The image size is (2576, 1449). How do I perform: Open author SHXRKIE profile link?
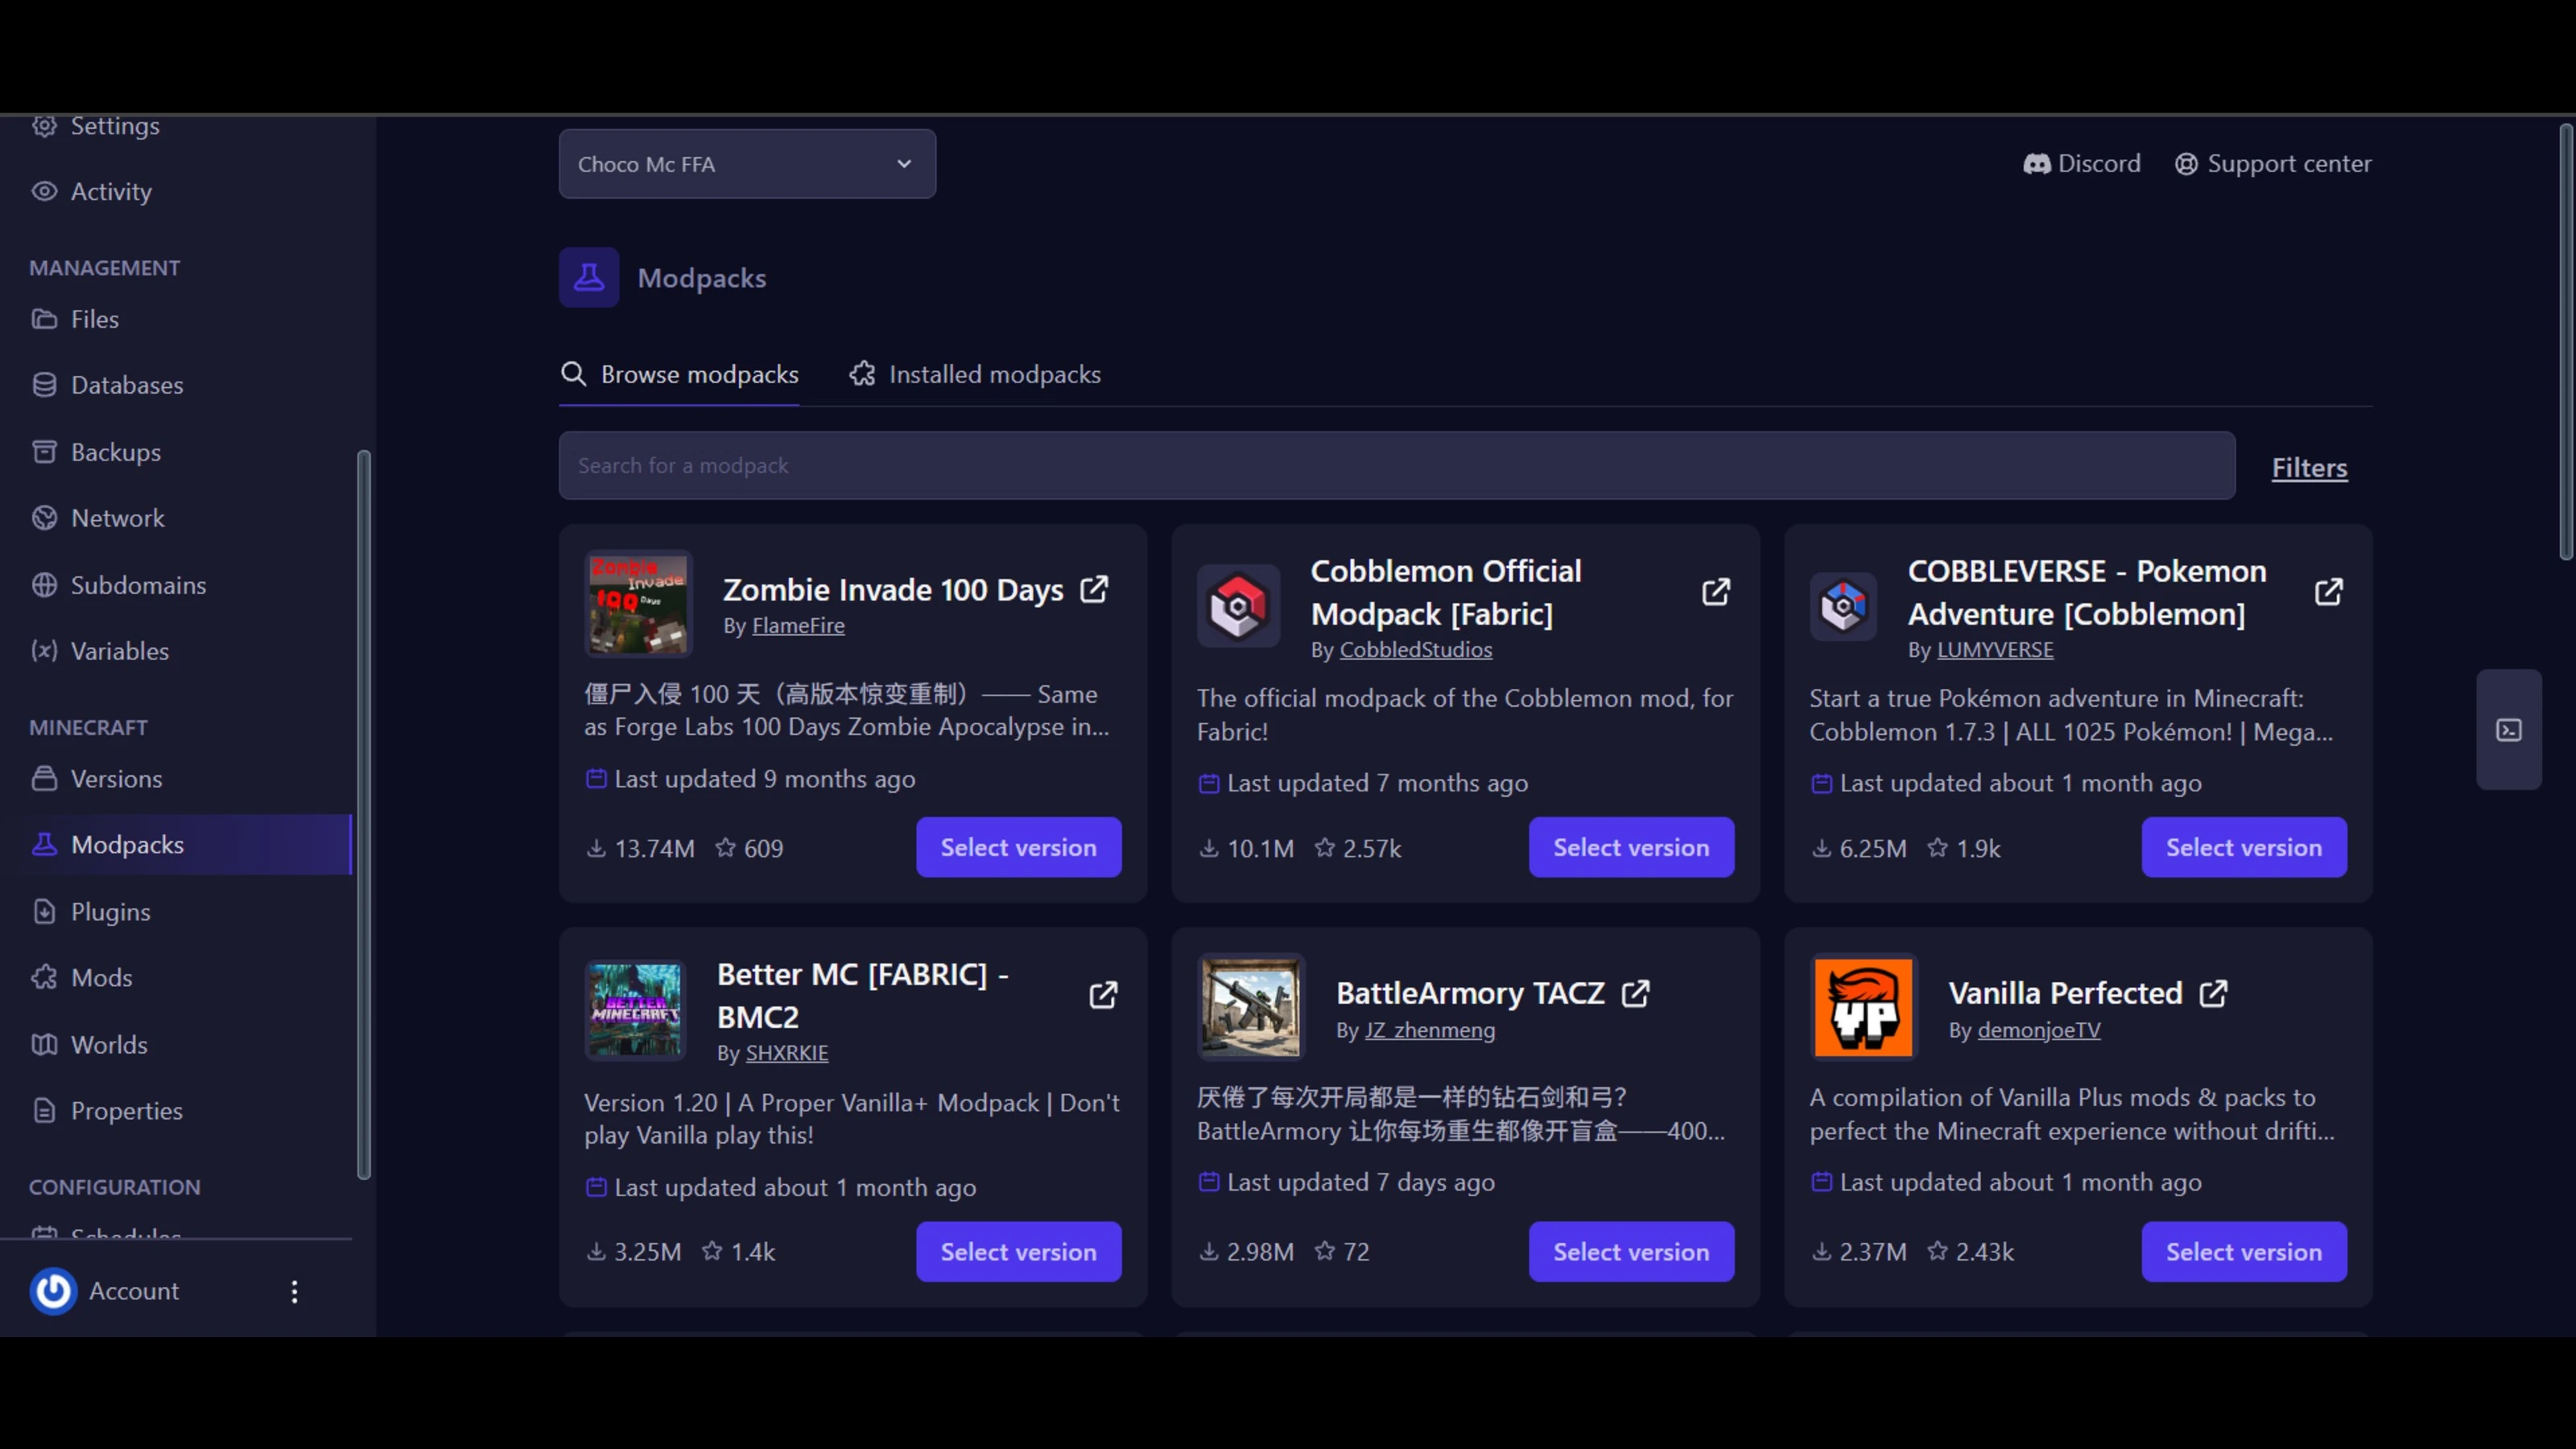786,1053
